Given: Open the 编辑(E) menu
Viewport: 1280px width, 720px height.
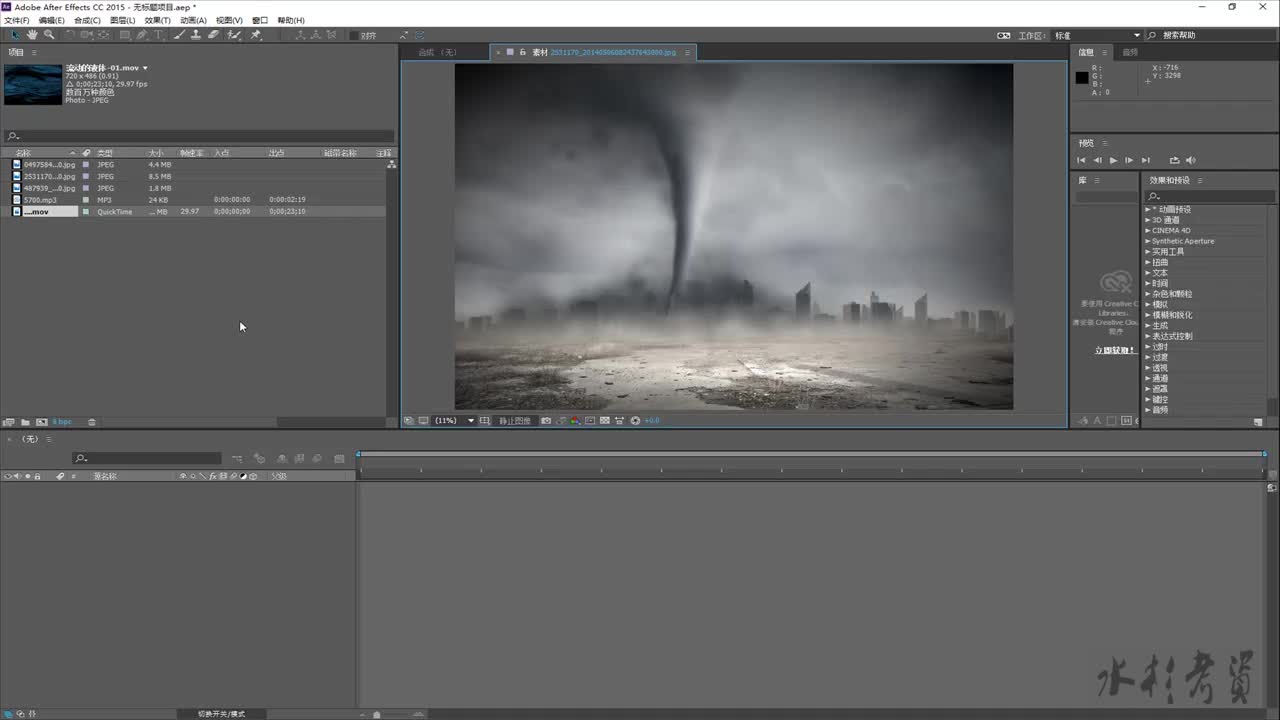Looking at the screenshot, I should pos(52,20).
